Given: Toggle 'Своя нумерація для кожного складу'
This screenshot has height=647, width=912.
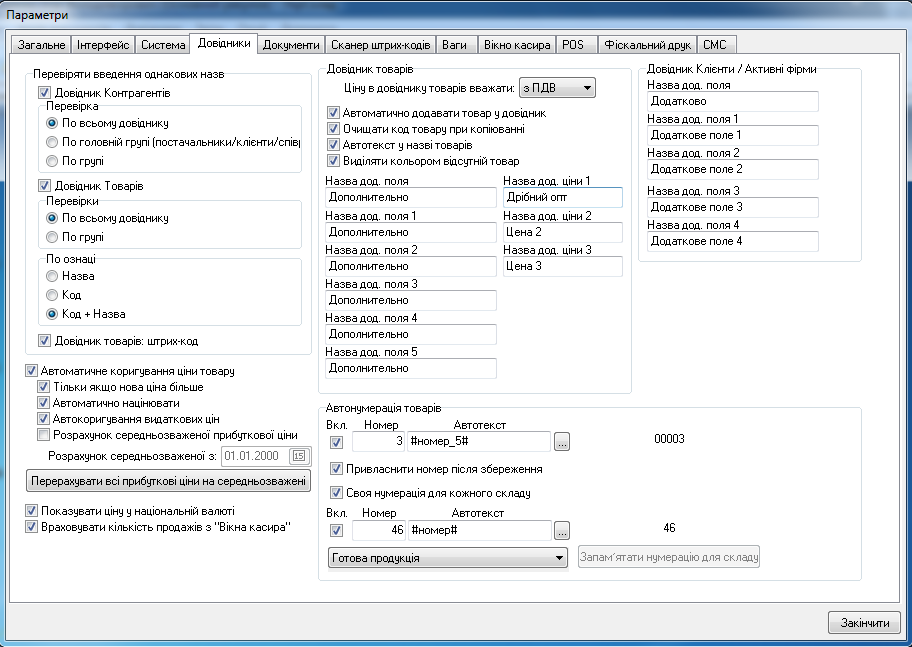Looking at the screenshot, I should pos(336,493).
